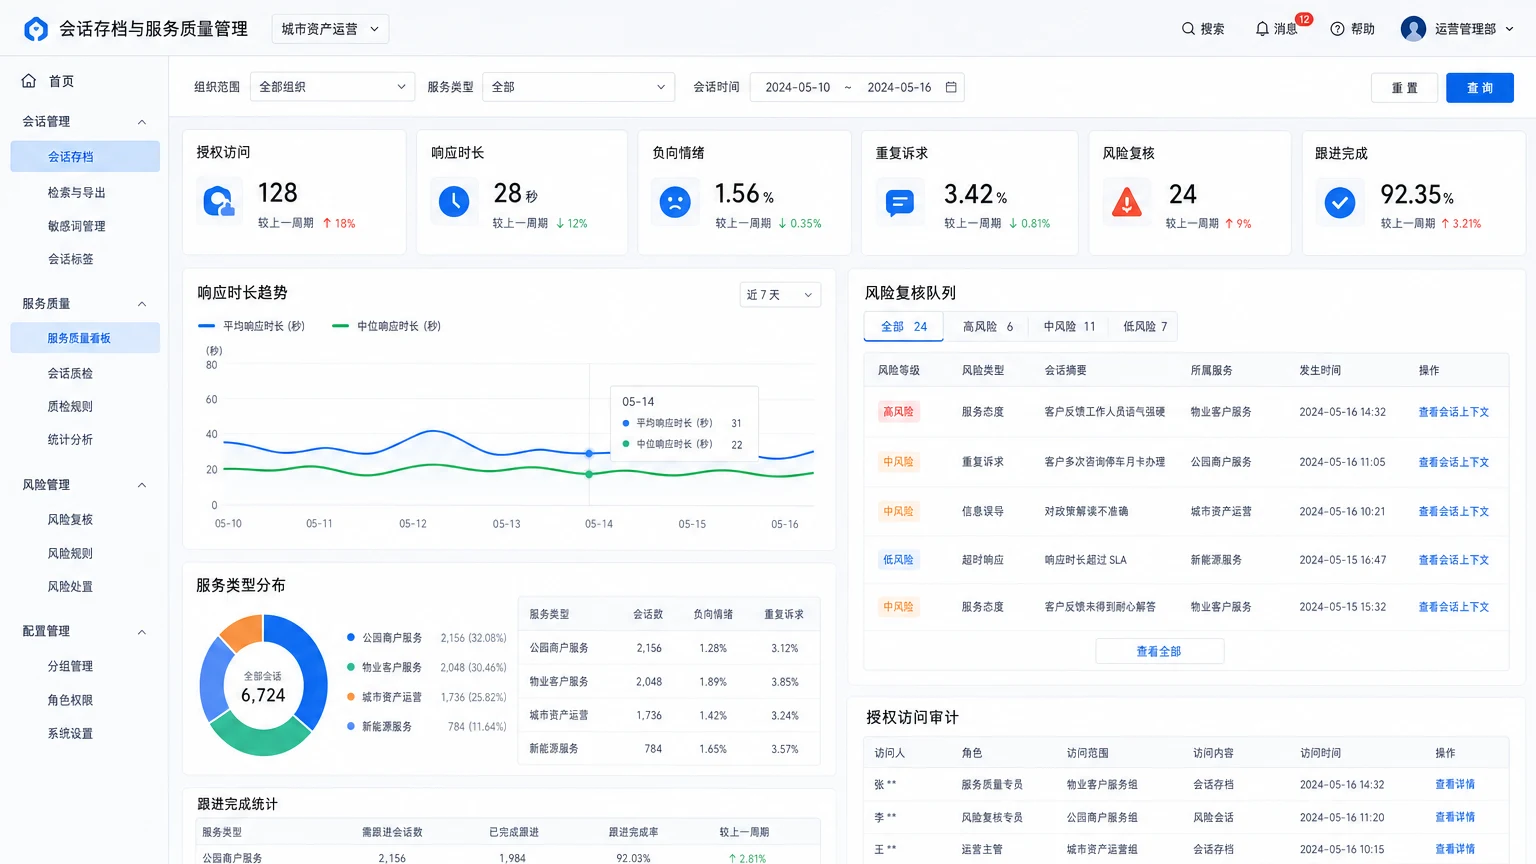The image size is (1536, 864).
Task: Switch to the 中风险 11 tab
Action: (1069, 327)
